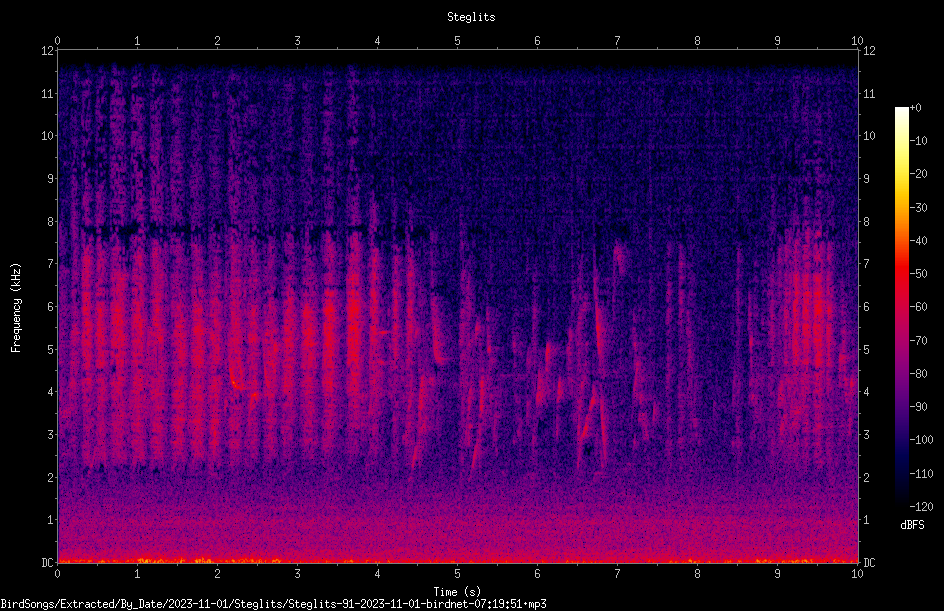Click the -20 mark on dBFS color scale
The image size is (944, 611).
coord(919,173)
